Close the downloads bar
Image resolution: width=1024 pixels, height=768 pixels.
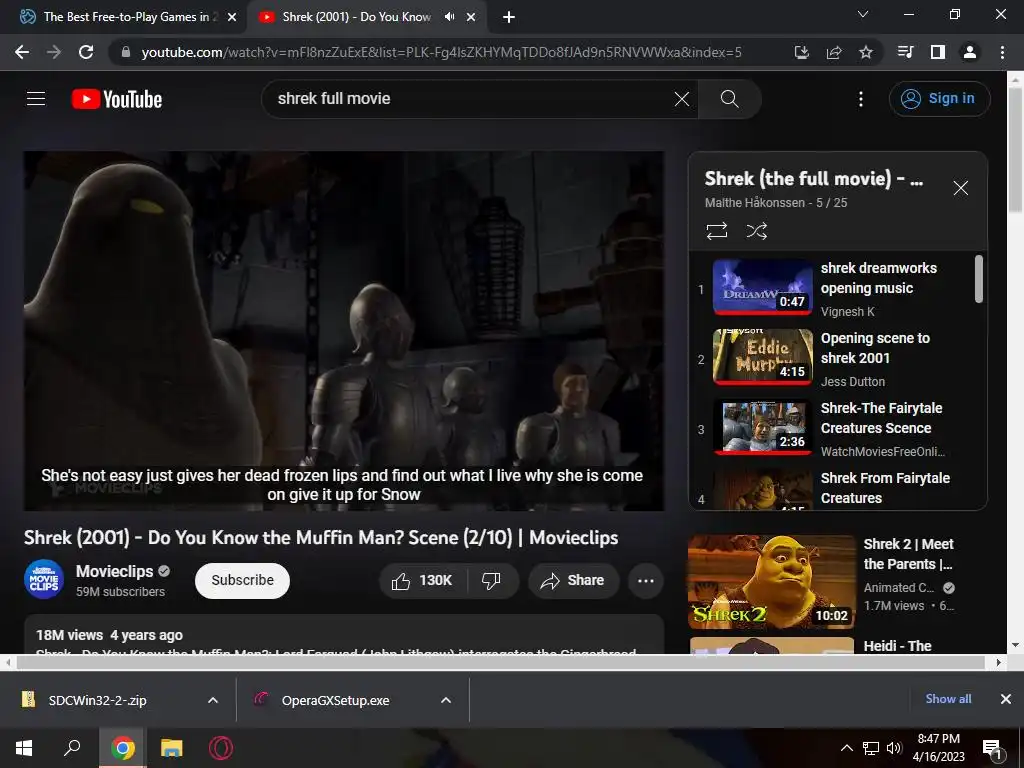coord(1006,699)
